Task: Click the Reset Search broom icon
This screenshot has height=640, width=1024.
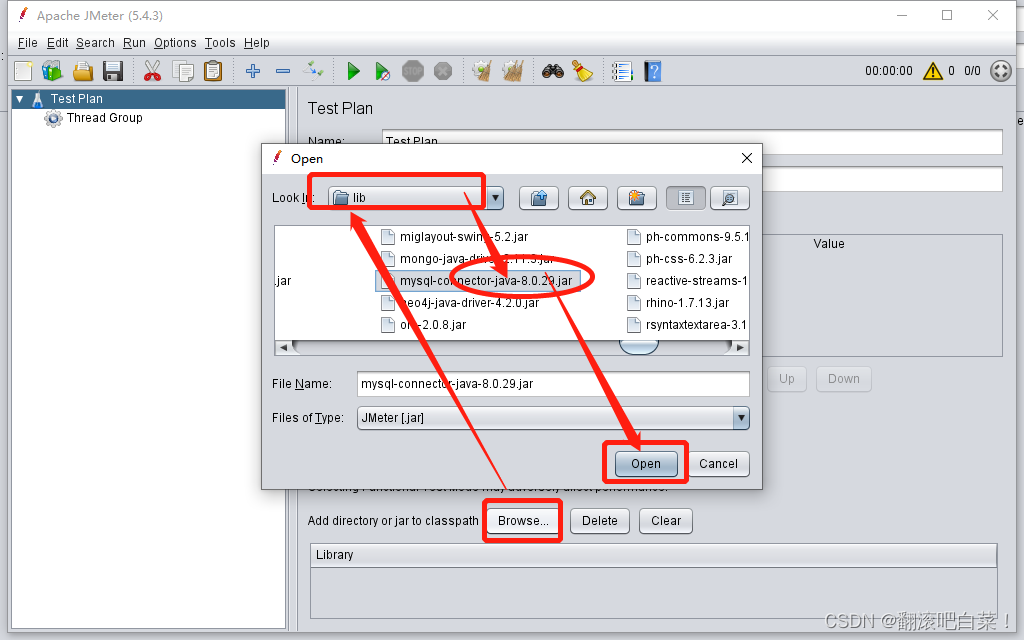Action: pyautogui.click(x=582, y=71)
